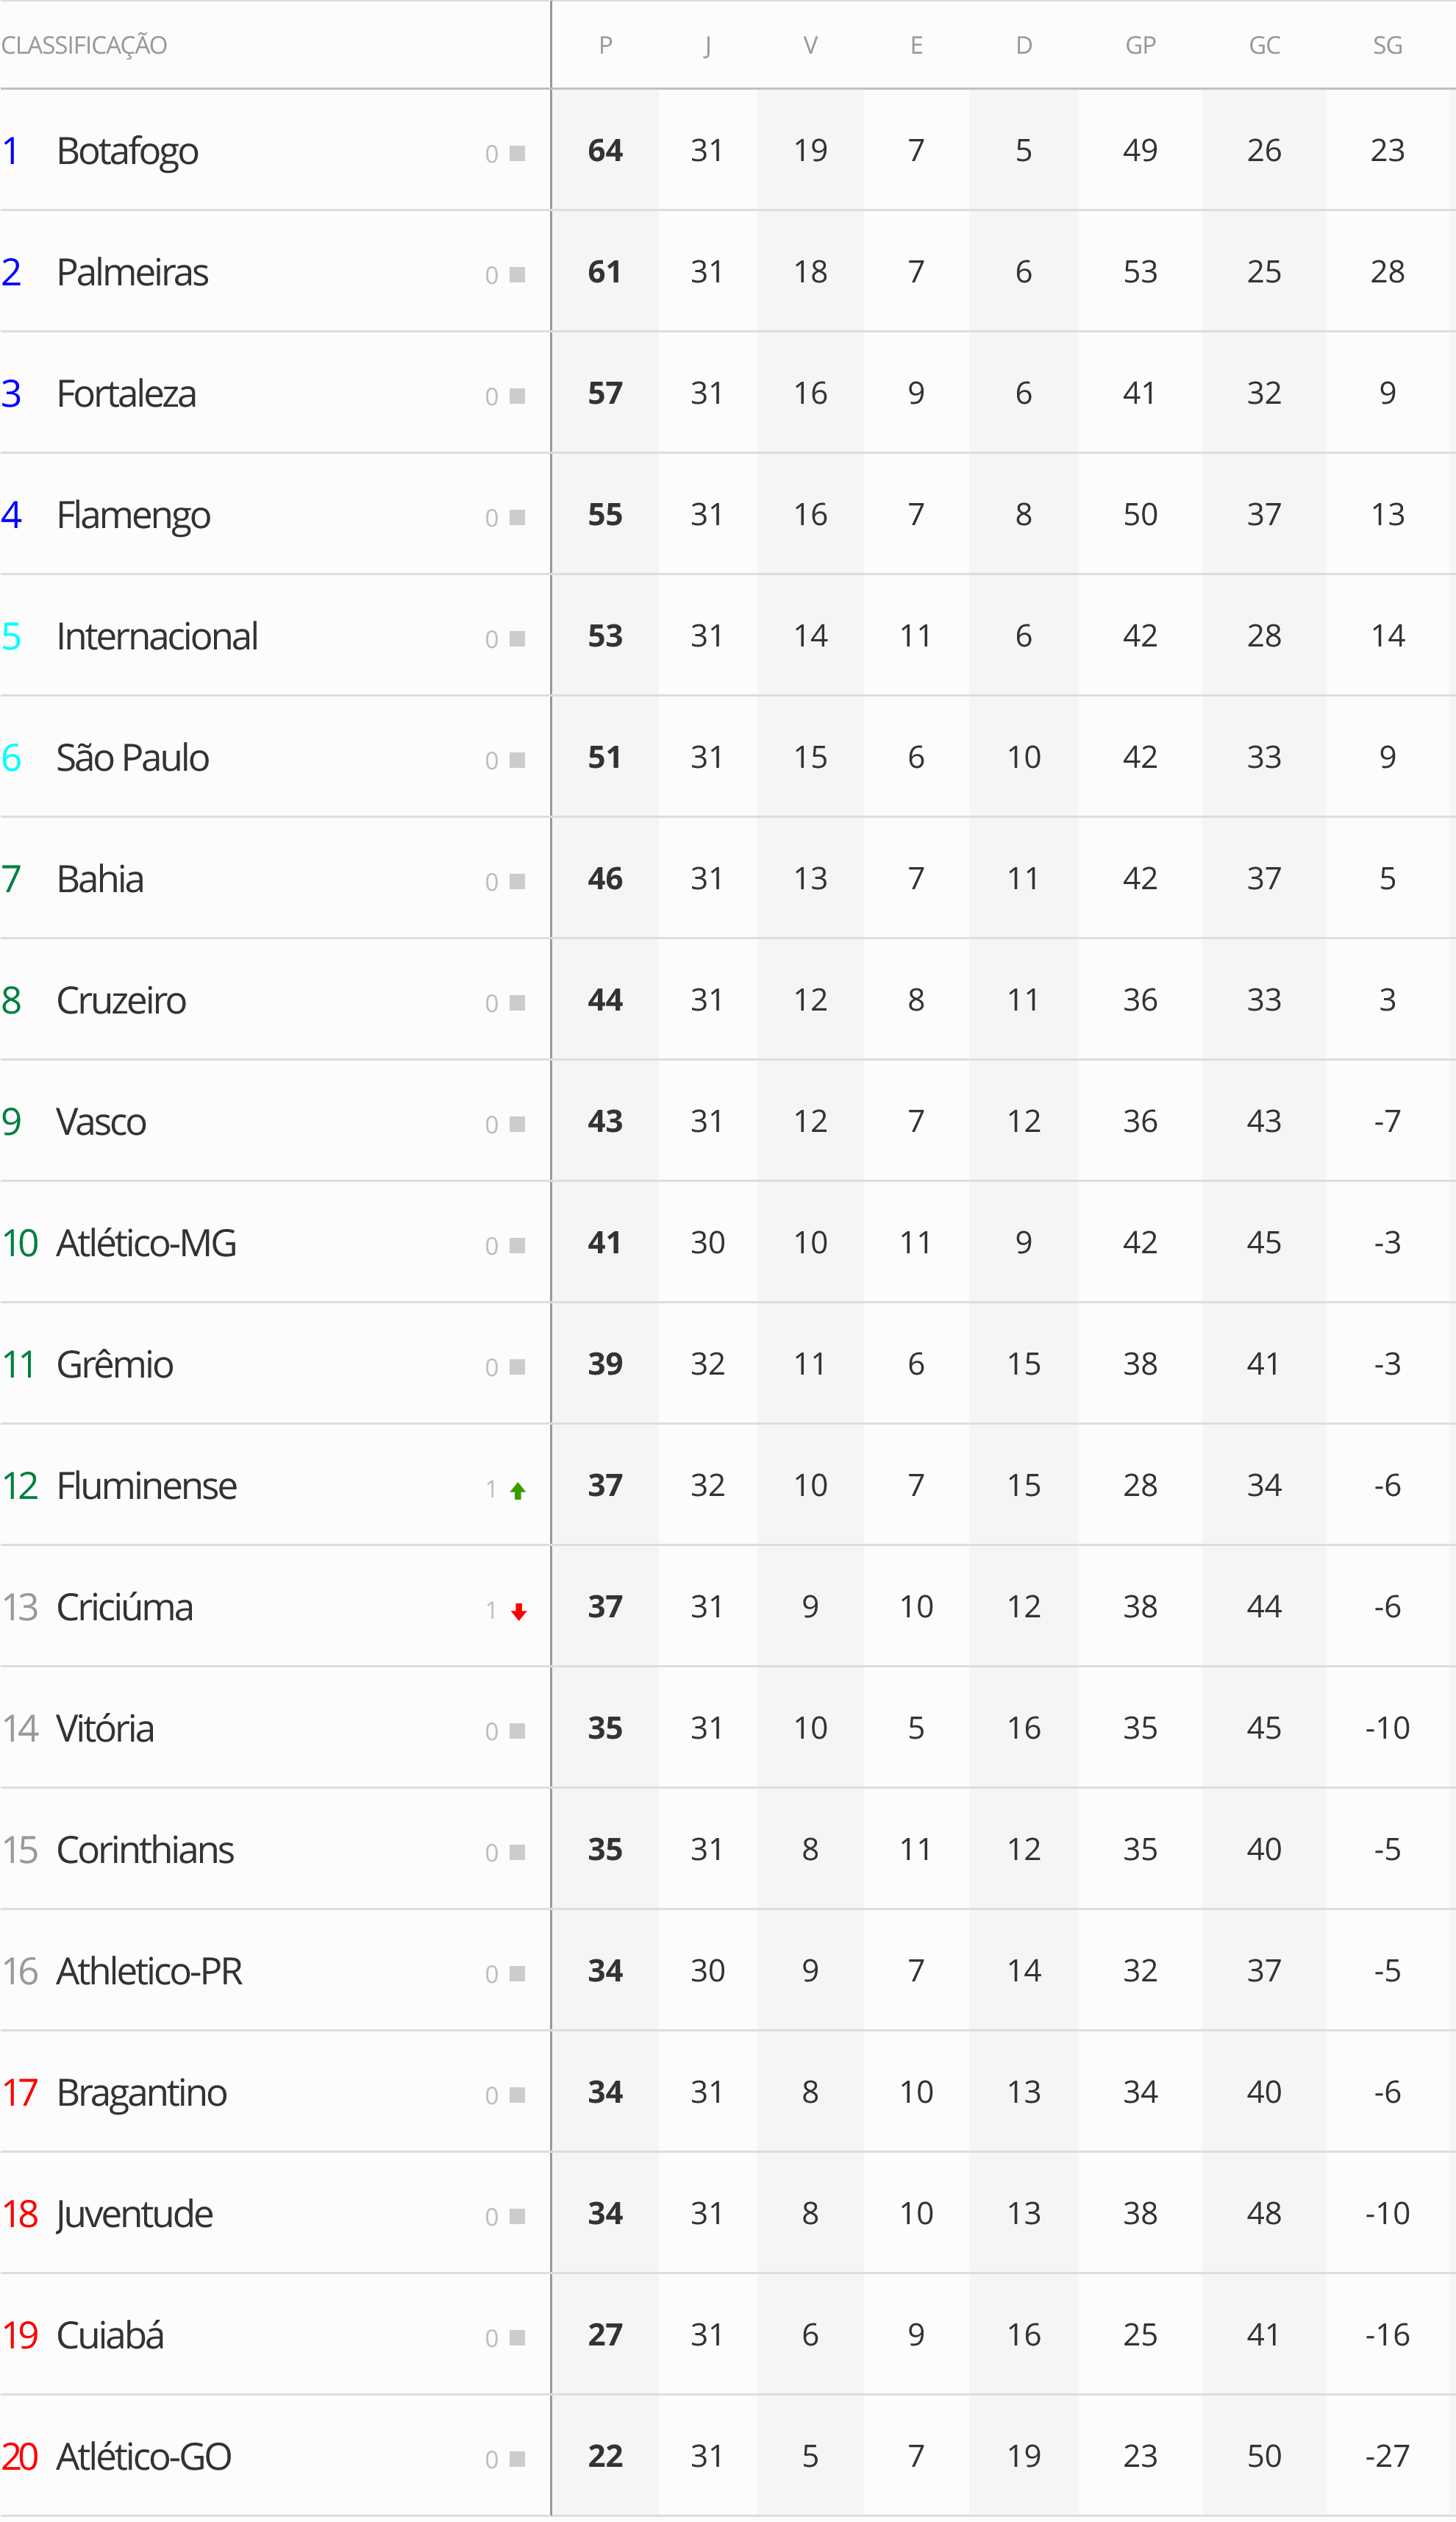Open the Grêmio team link
Screen dimensions: 1456x2522
click(x=114, y=1364)
